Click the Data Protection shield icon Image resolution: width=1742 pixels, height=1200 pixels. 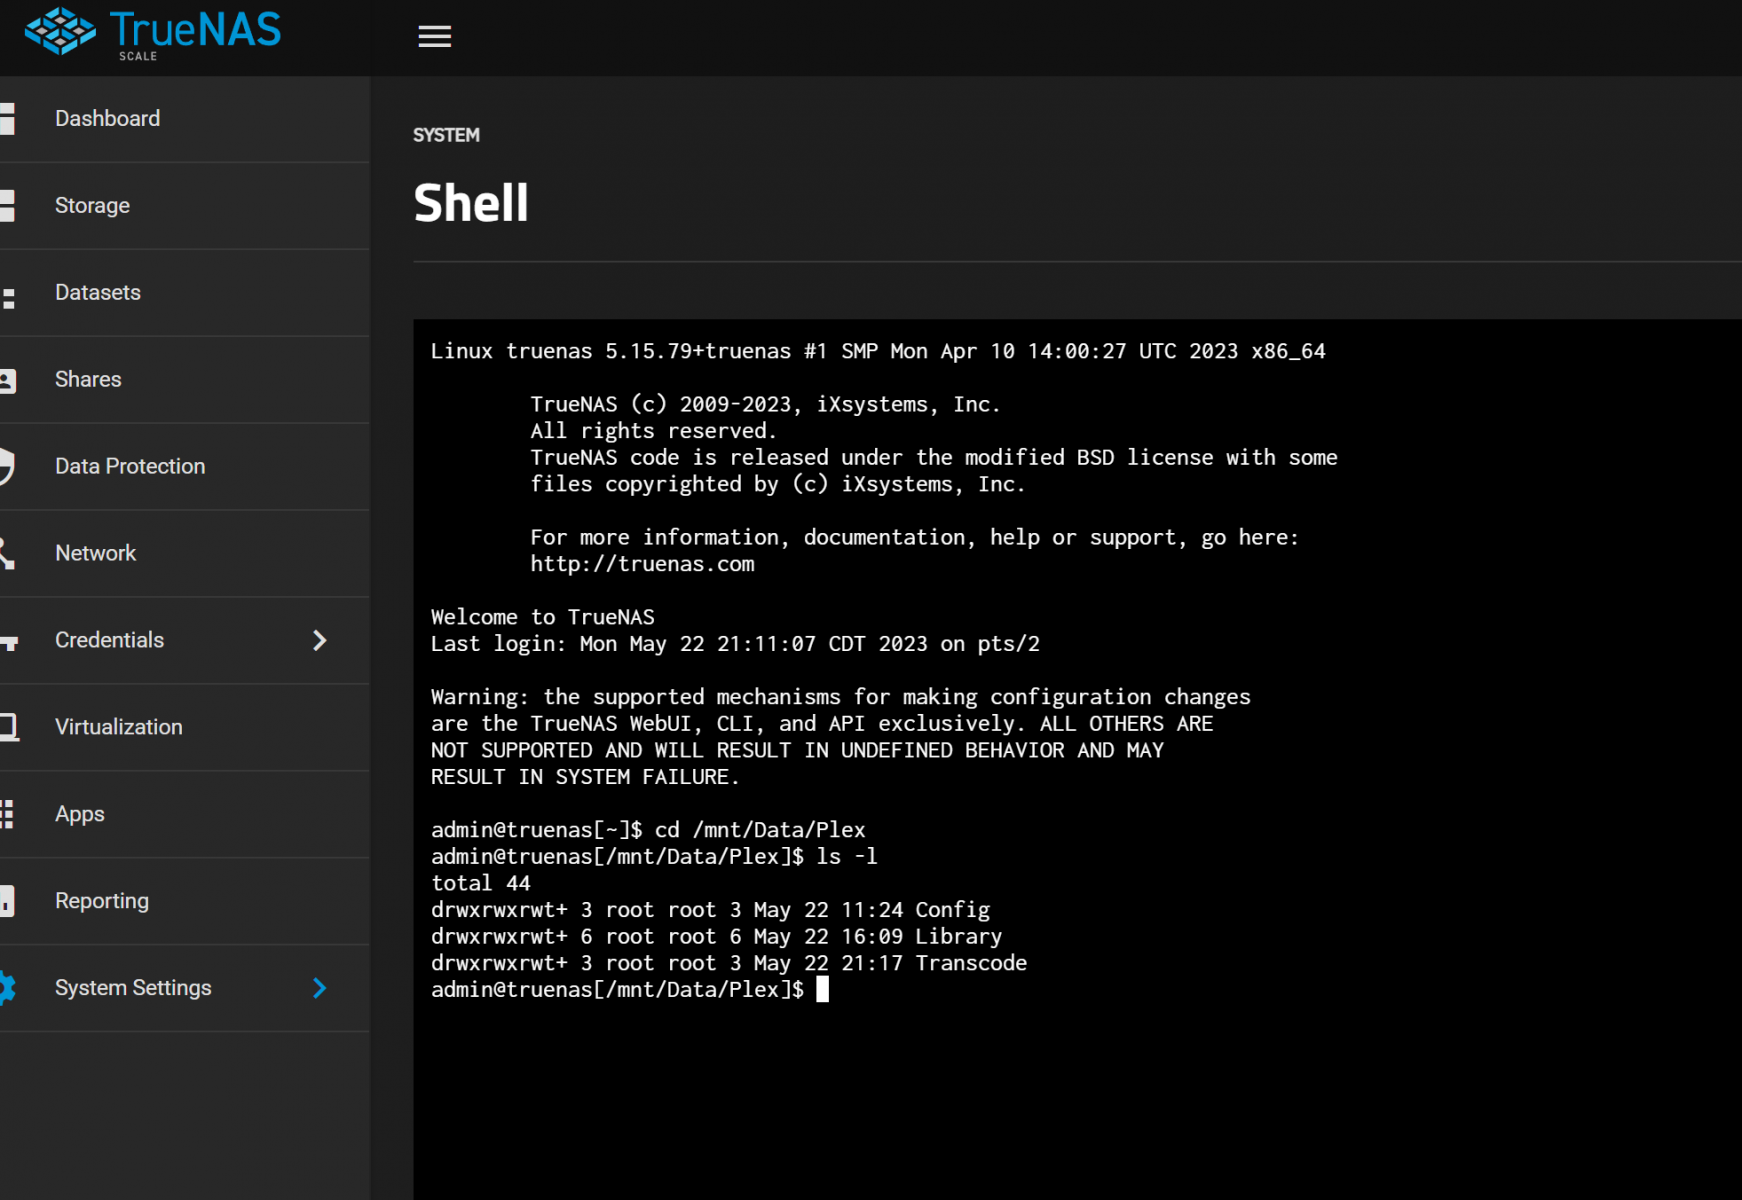(x=7, y=467)
